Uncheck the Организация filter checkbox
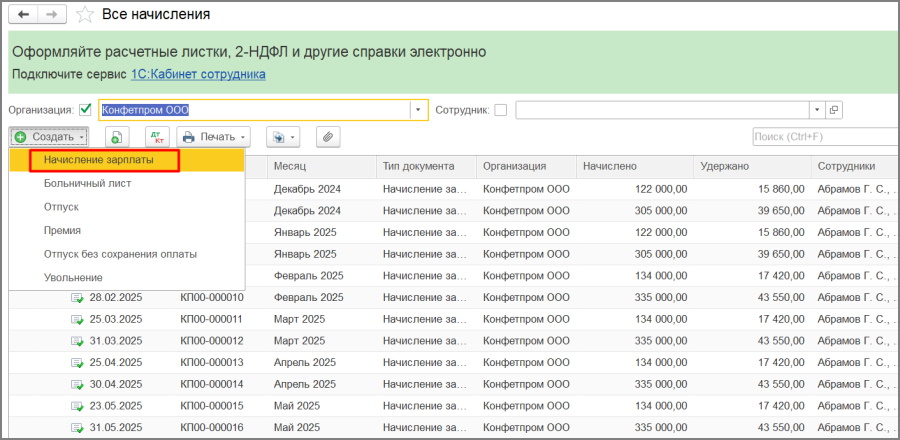The width and height of the screenshot is (900, 440). (86, 110)
